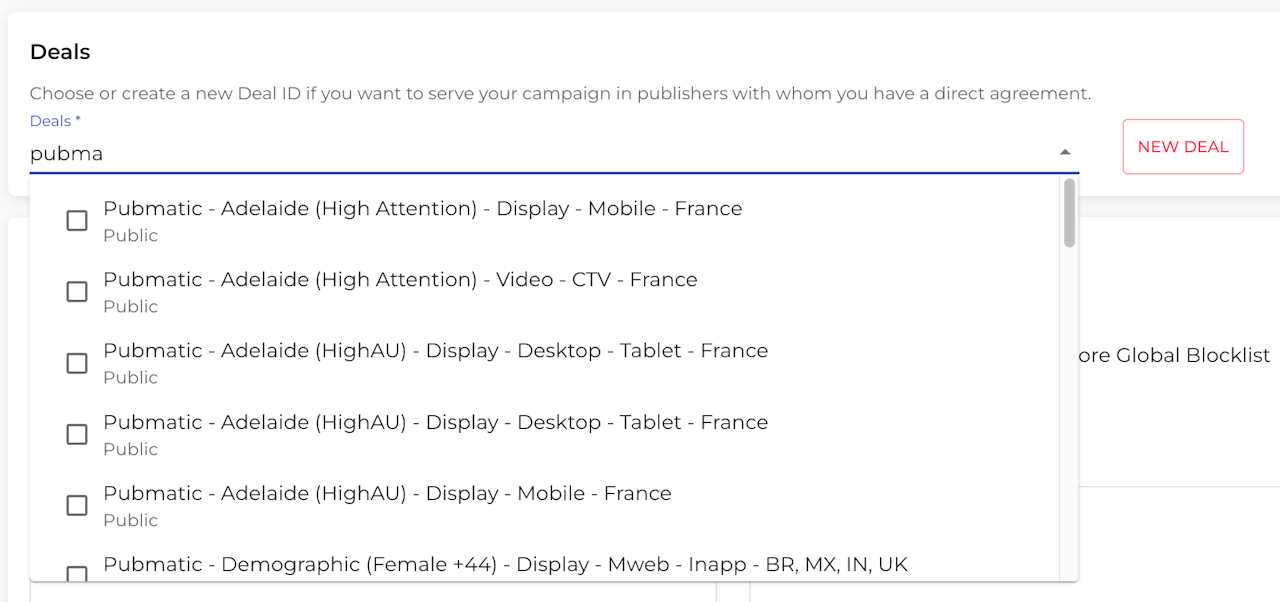This screenshot has height=602, width=1280.
Task: Enable the first HighAU Desktop Tablet France checkbox
Action: pos(77,363)
